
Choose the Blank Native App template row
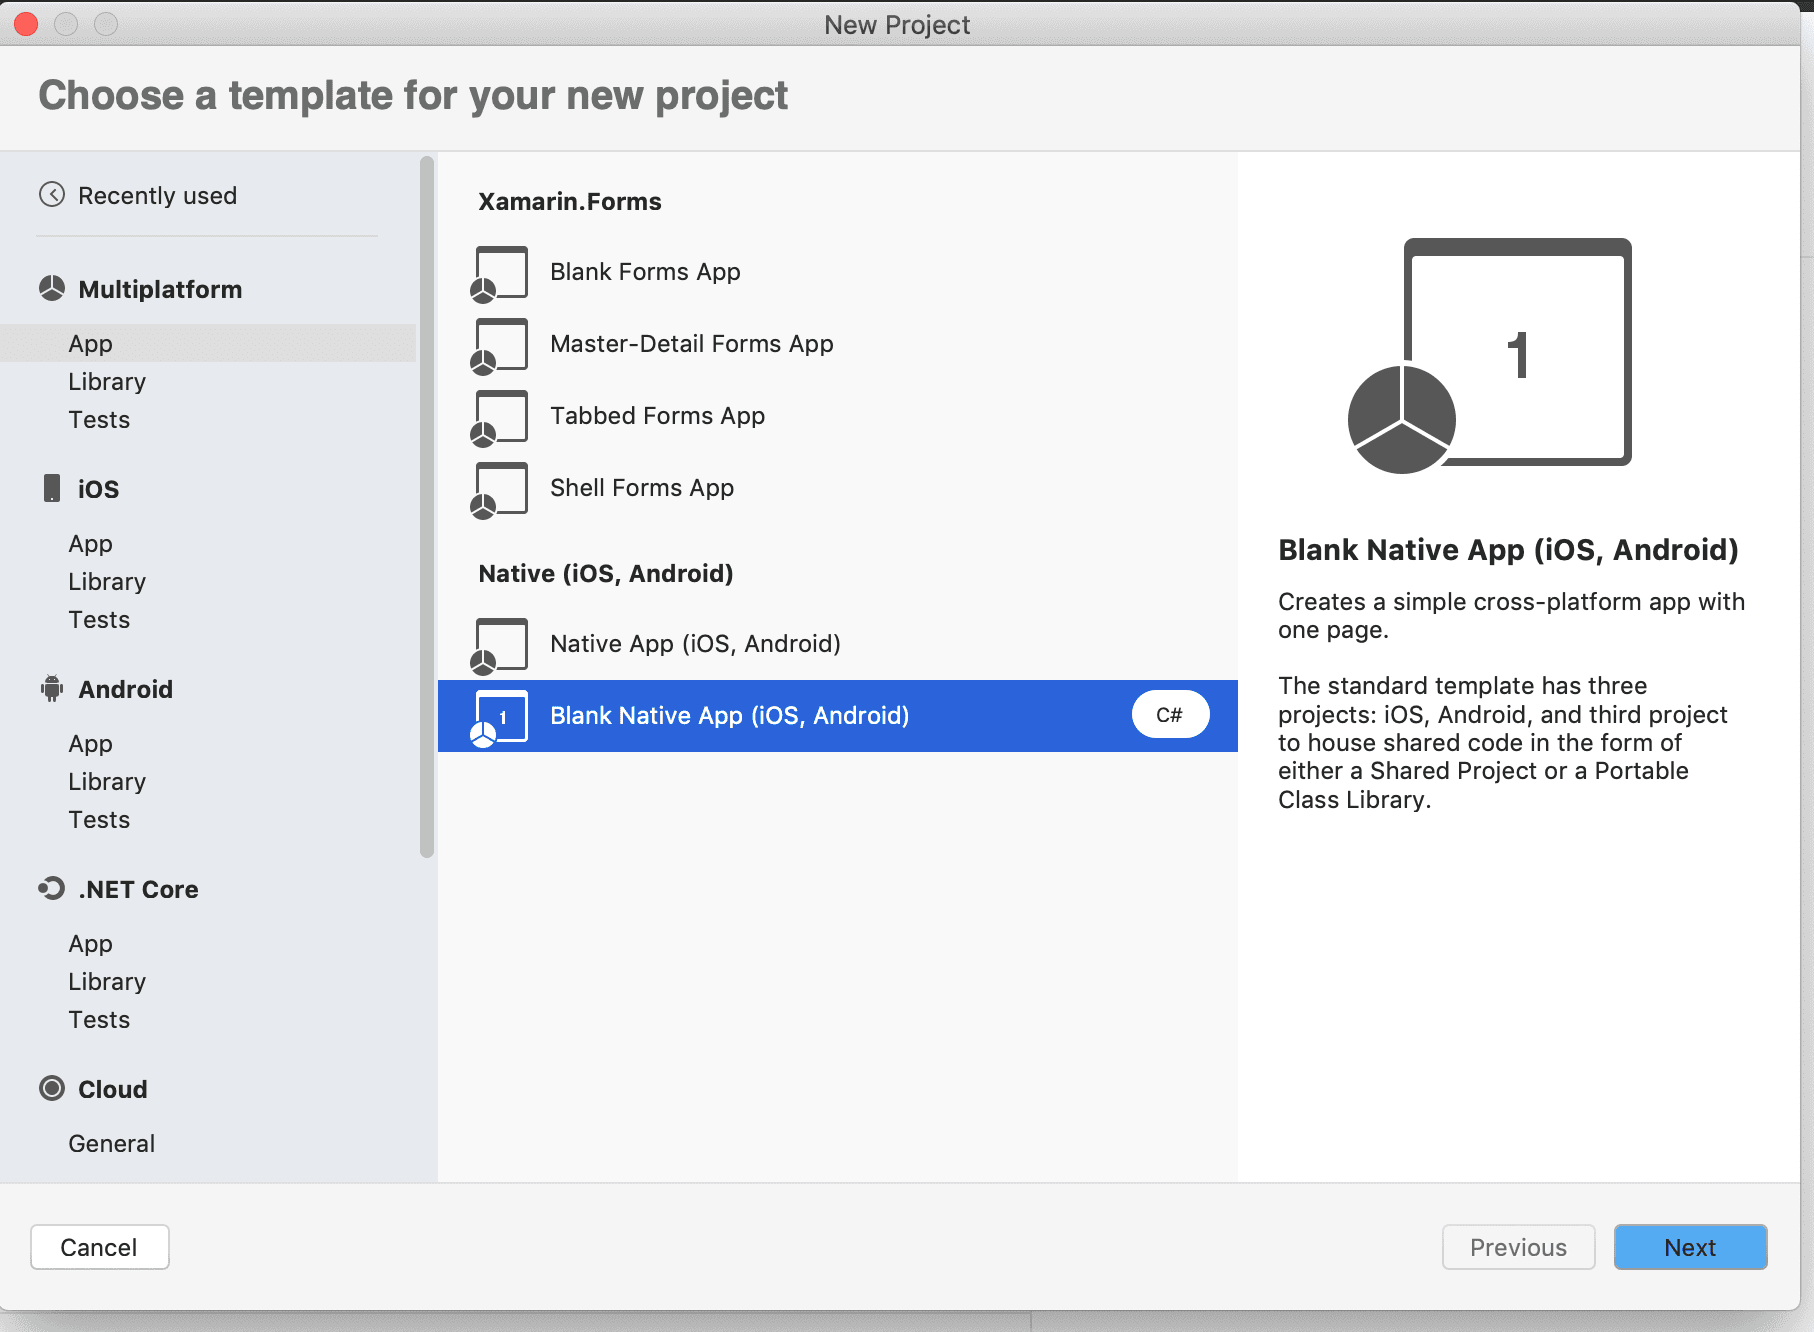(729, 716)
